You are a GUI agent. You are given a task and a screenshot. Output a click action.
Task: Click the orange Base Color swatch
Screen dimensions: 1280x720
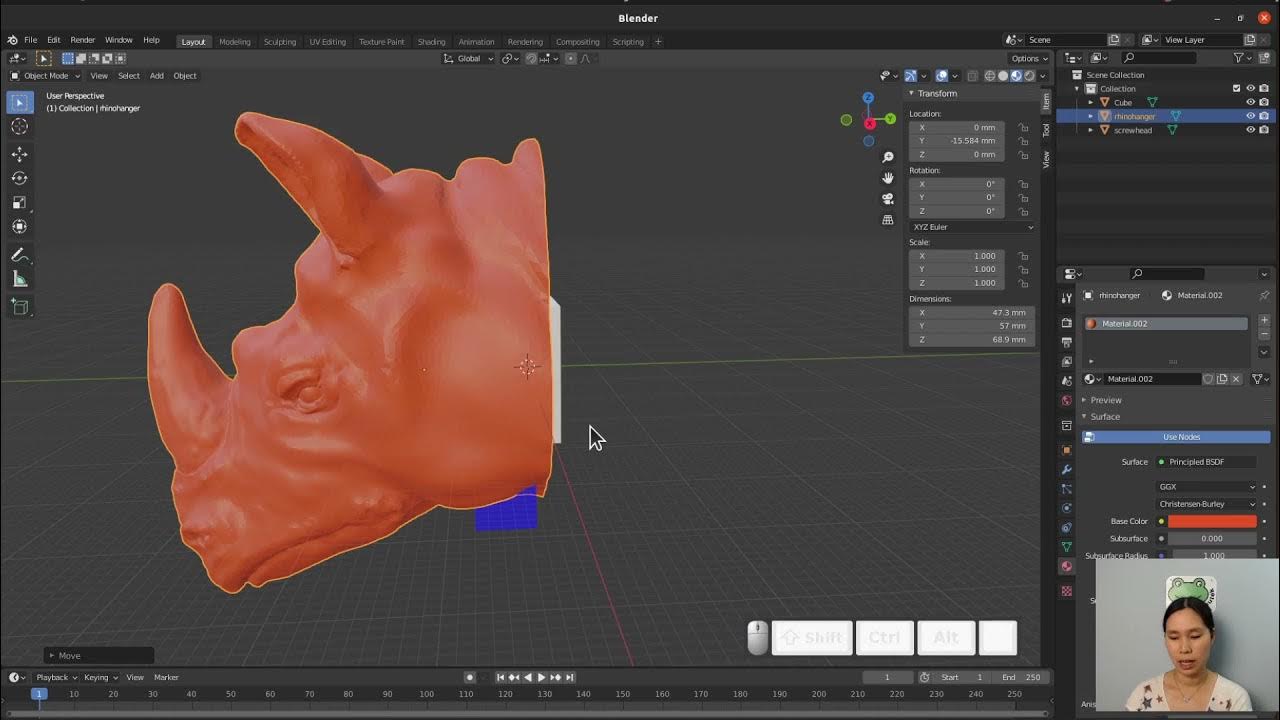[x=1212, y=521]
